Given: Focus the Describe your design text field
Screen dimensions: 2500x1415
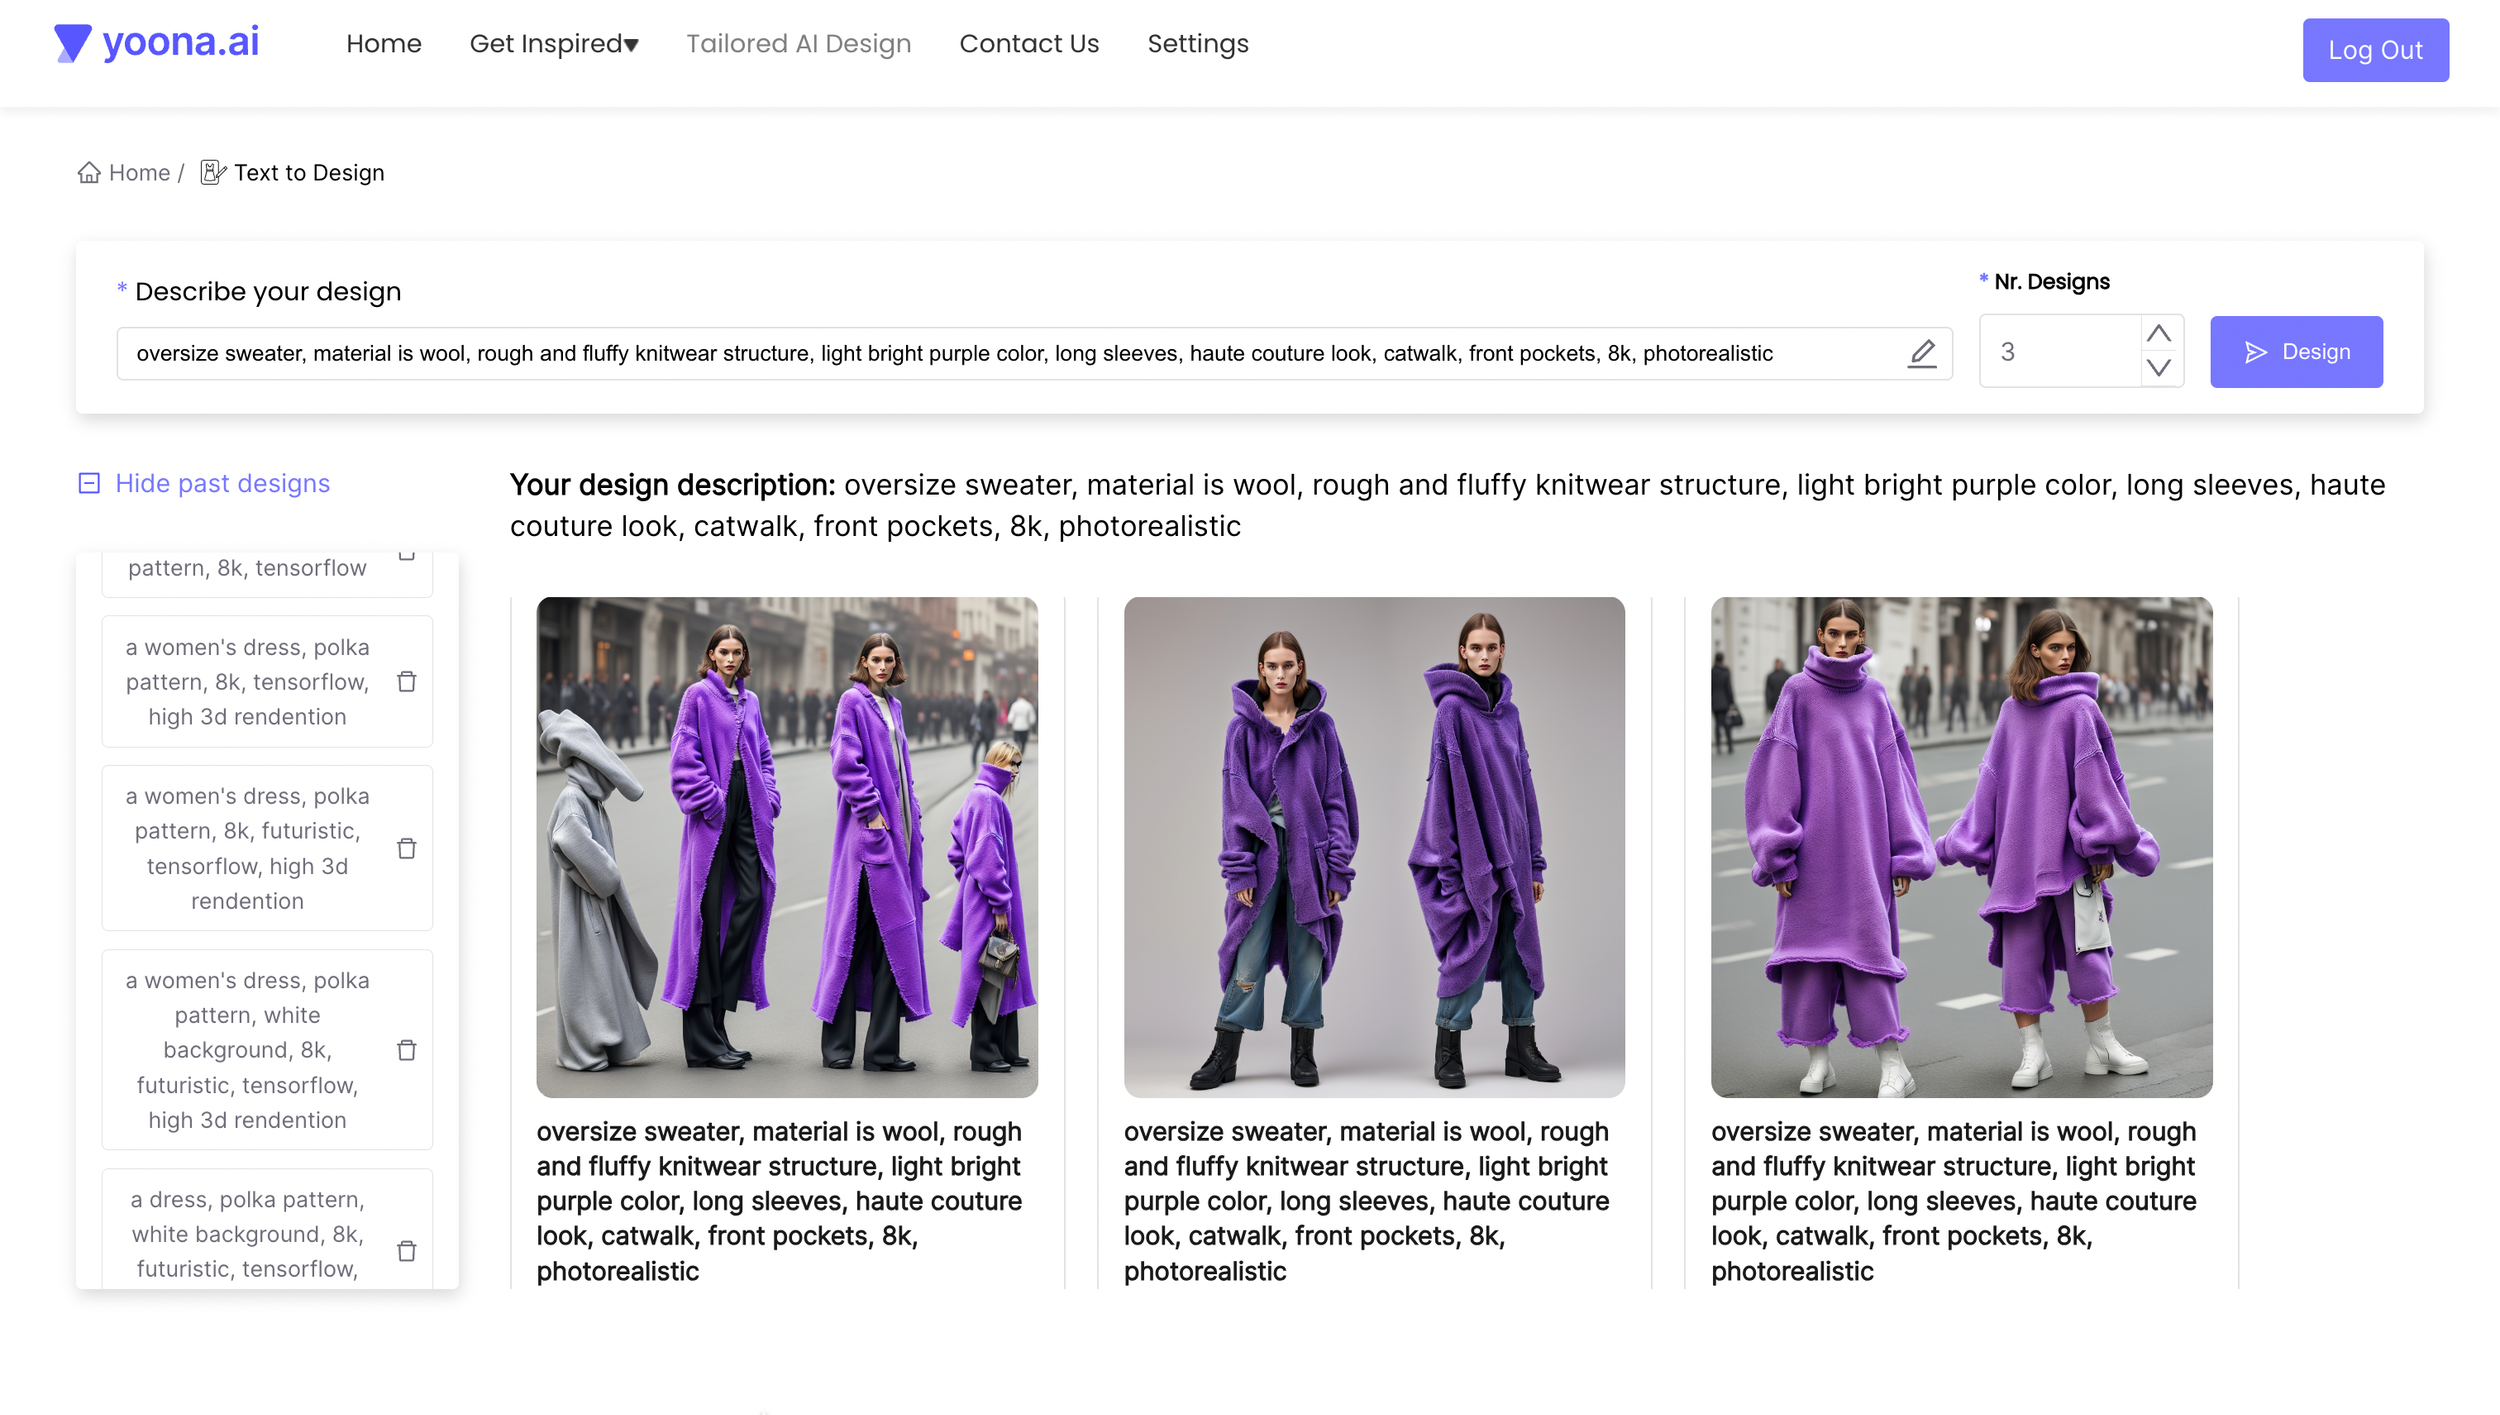Looking at the screenshot, I should click(1034, 353).
